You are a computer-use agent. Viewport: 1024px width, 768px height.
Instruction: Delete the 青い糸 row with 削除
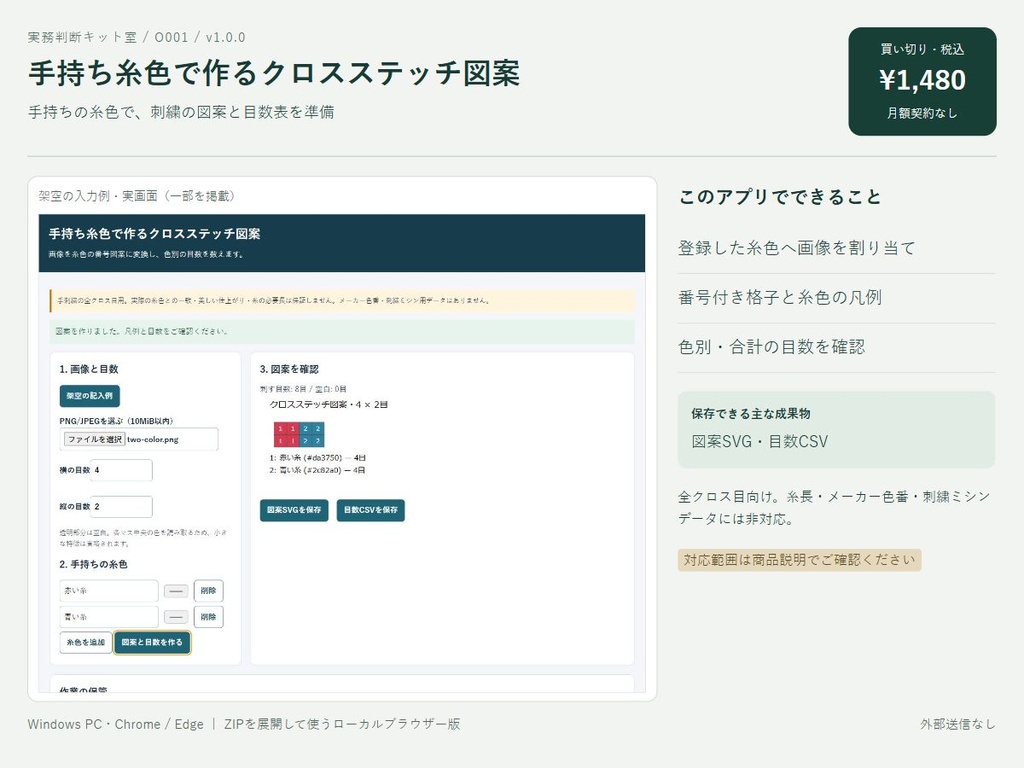[x=208, y=616]
